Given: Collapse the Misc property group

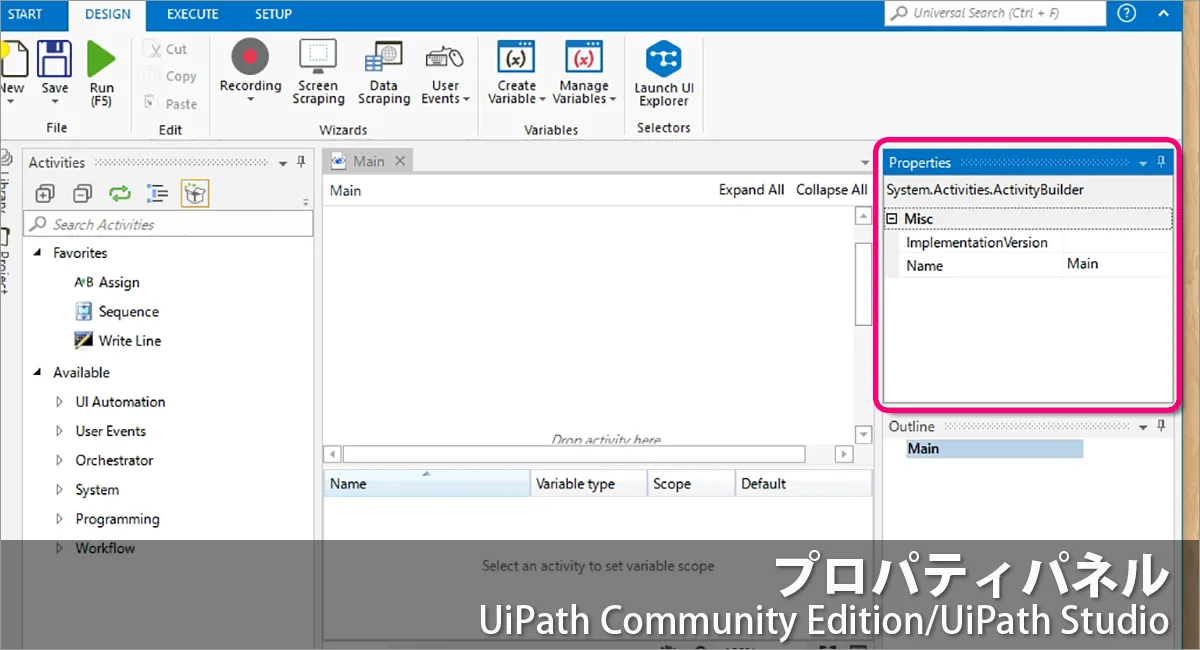Looking at the screenshot, I should (x=892, y=218).
